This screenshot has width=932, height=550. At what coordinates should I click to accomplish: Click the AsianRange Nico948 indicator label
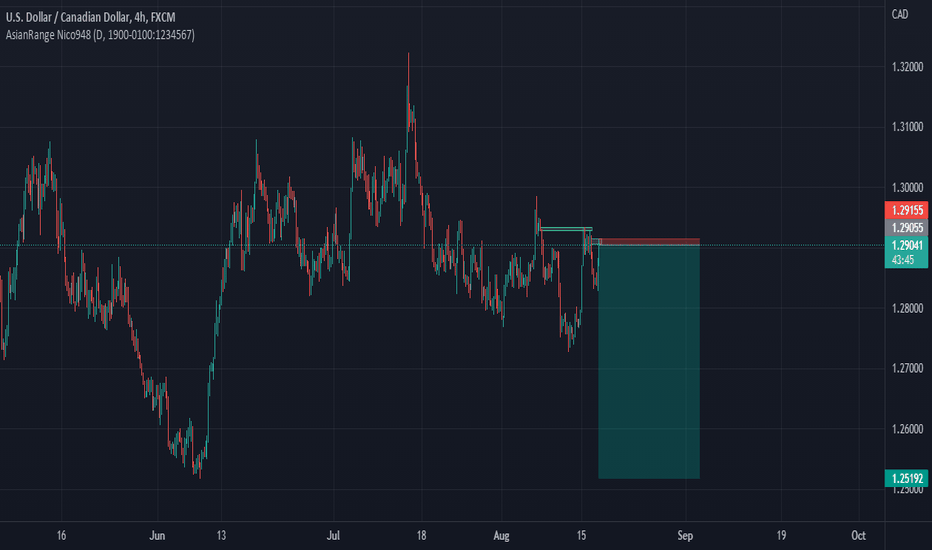[100, 35]
